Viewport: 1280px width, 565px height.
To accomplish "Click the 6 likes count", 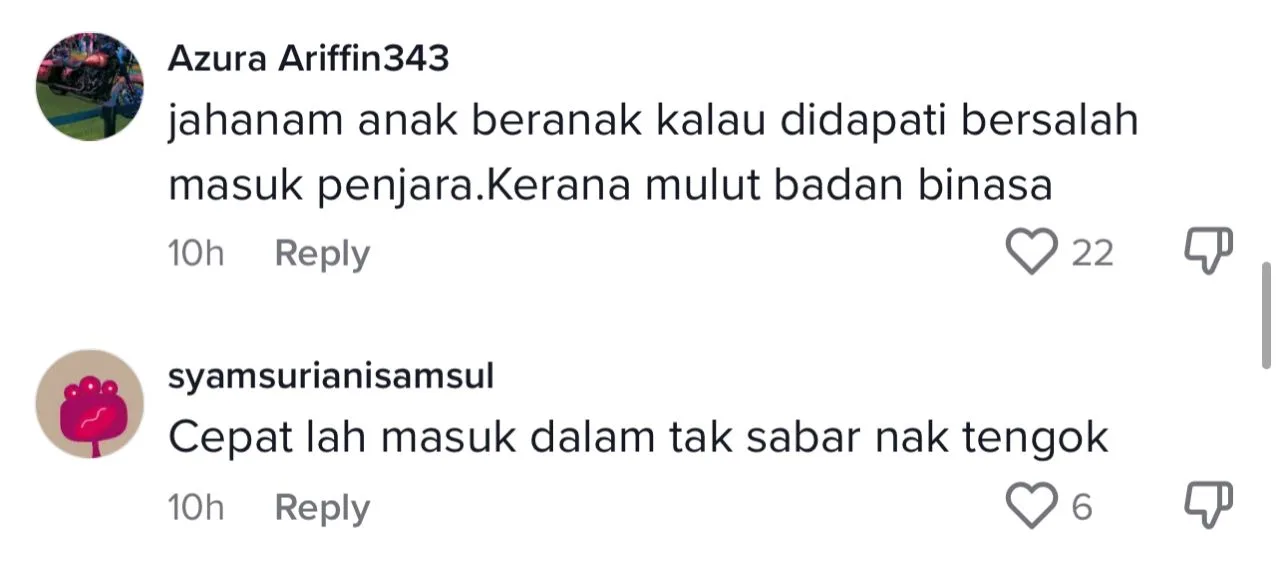I will (x=1081, y=509).
